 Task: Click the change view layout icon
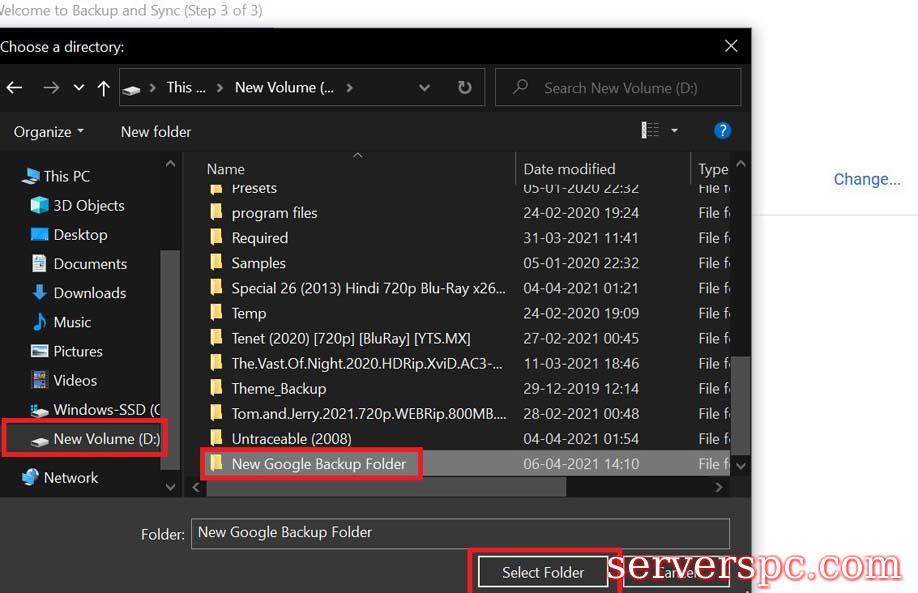651,131
